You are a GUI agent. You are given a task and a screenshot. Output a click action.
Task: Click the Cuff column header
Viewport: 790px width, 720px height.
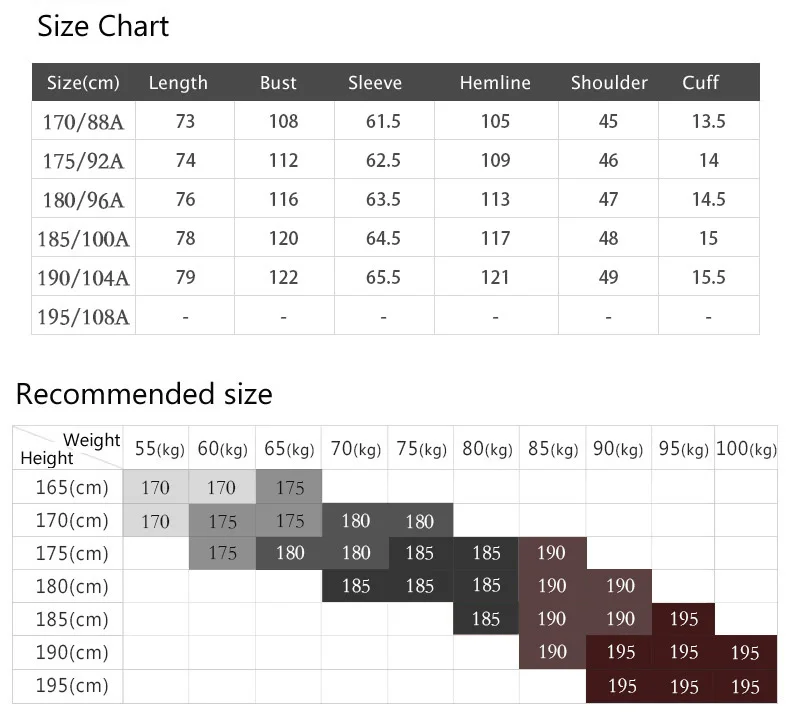click(x=700, y=83)
